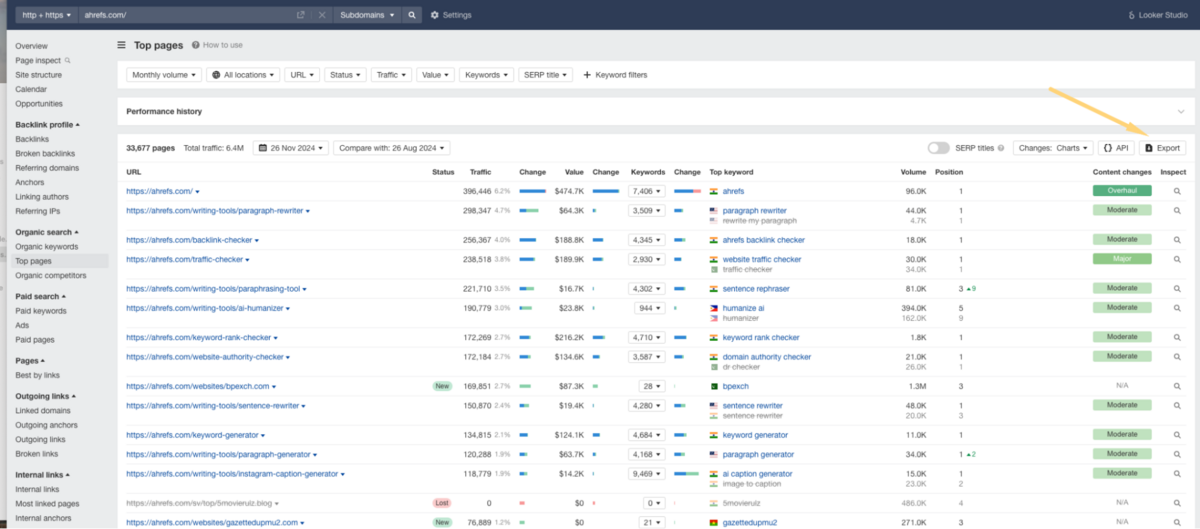Screen dimensions: 1200x529
Task: Open keywords count 7,406 dropdown
Action: 648,191
